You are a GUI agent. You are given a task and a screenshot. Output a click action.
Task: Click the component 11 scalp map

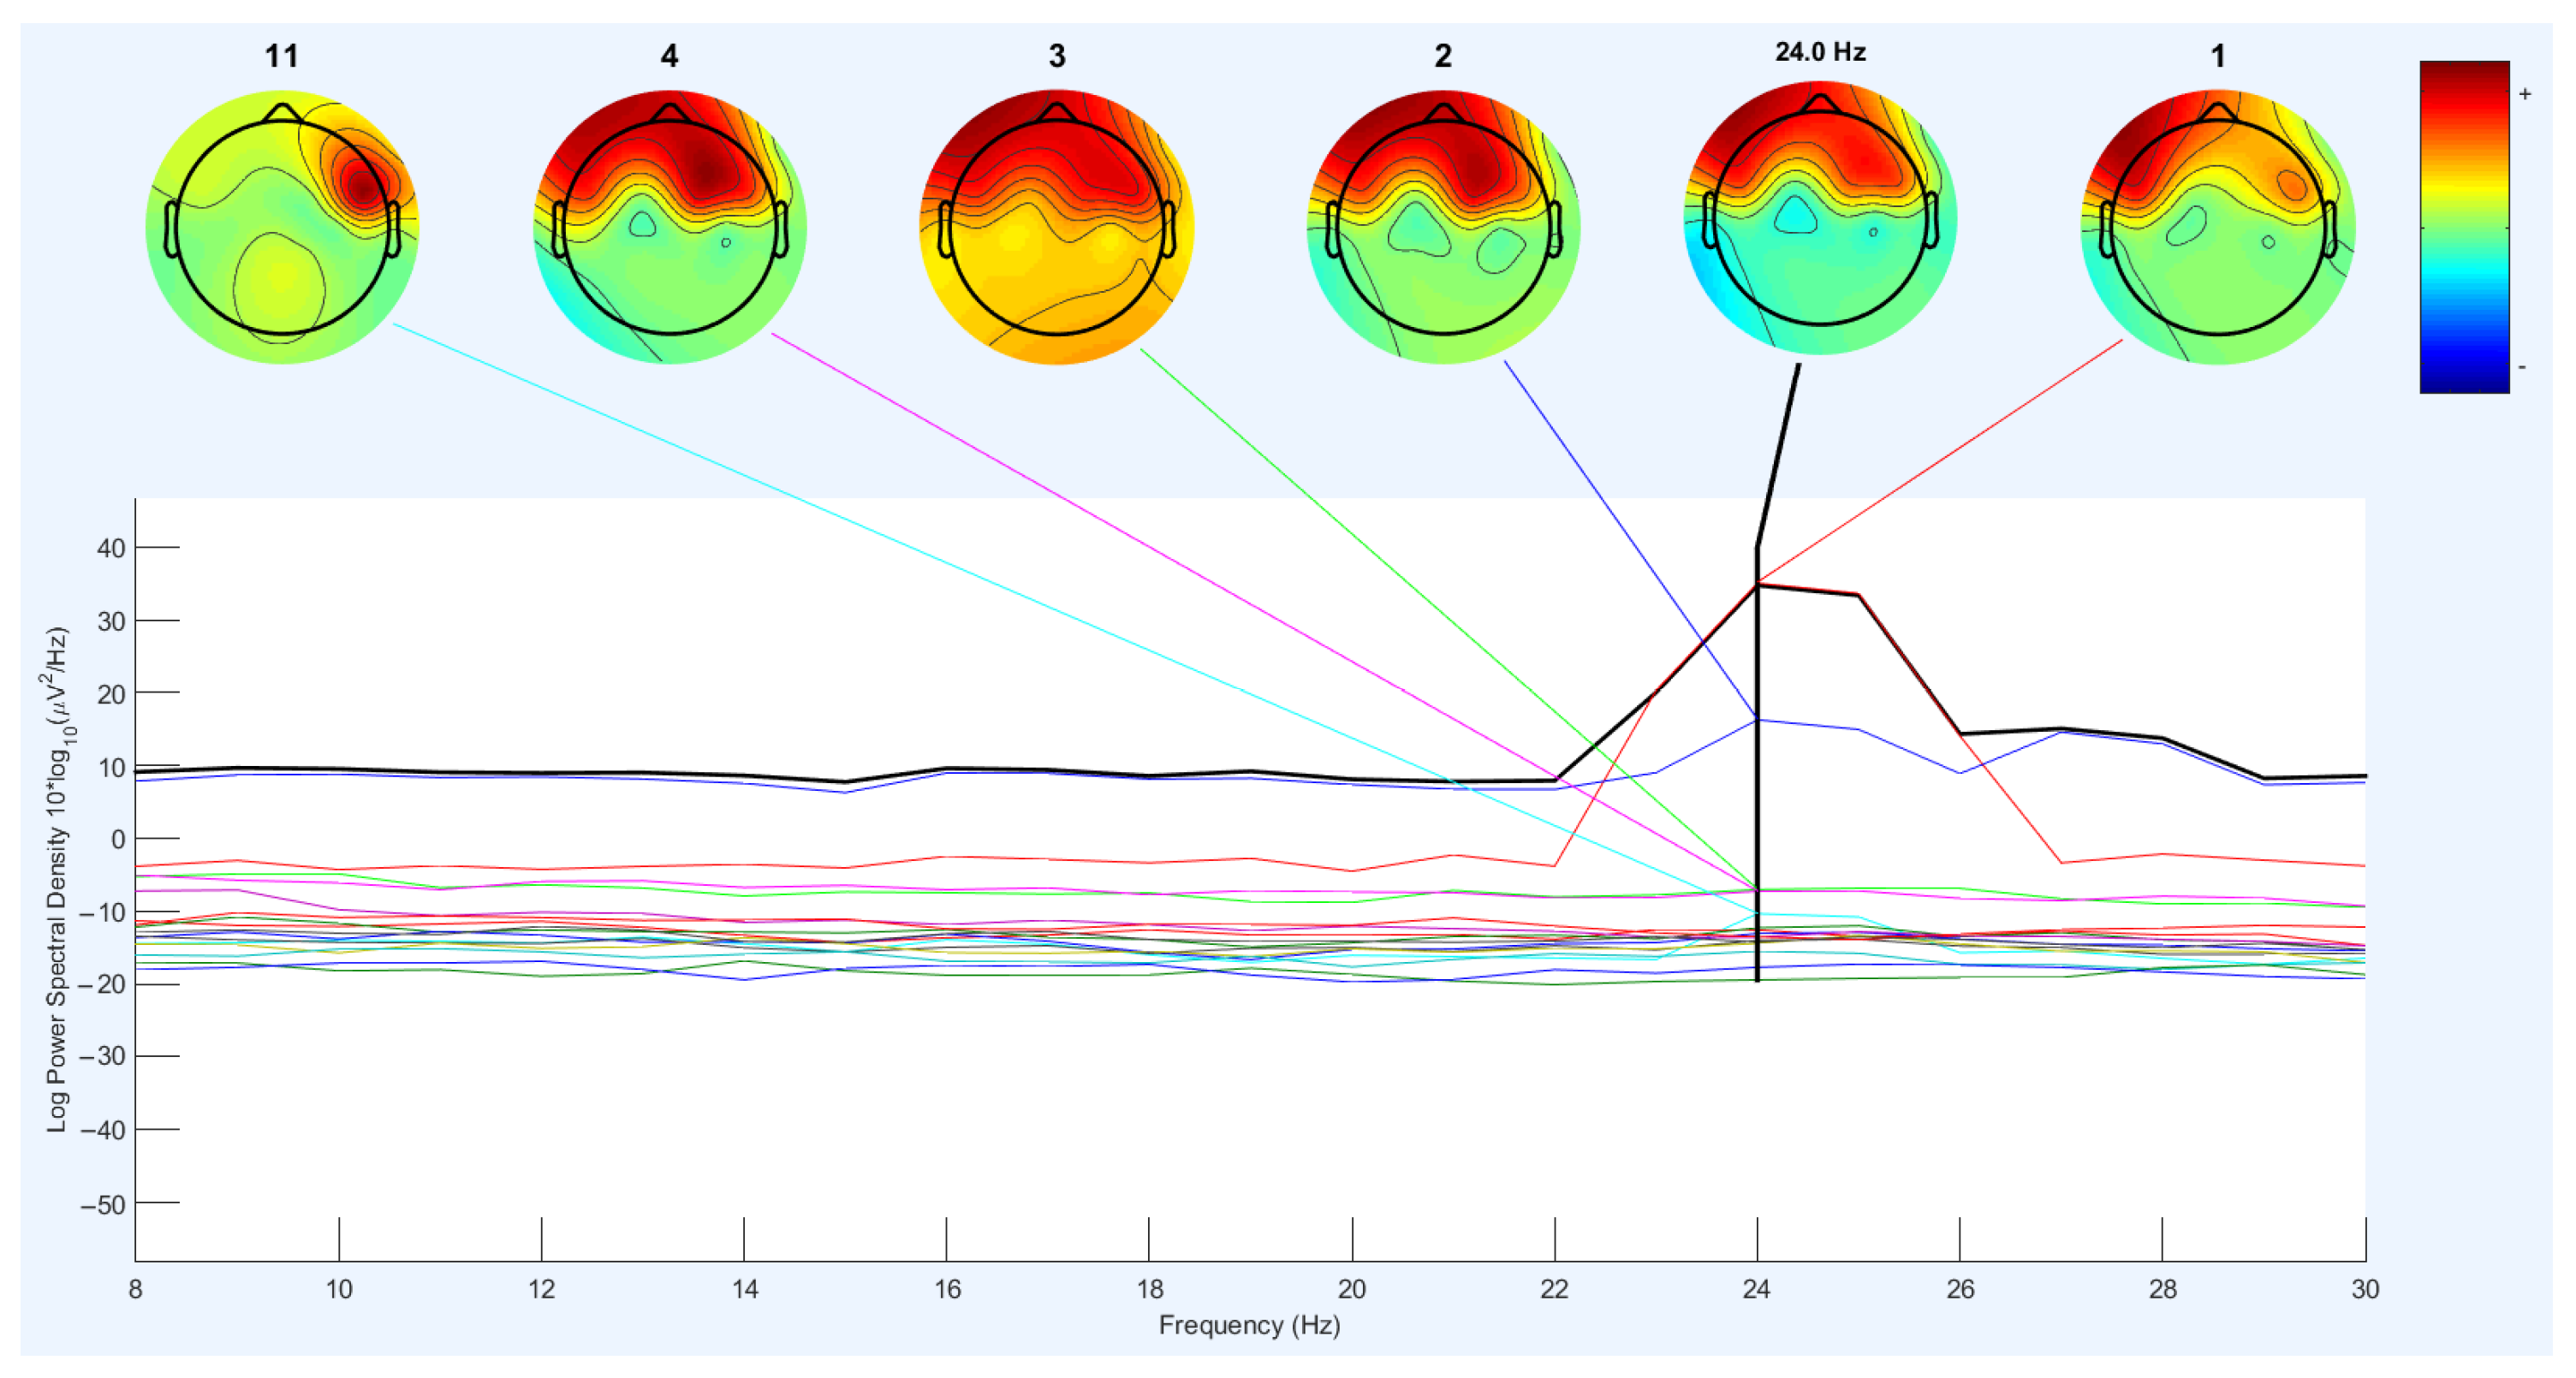coord(282,228)
